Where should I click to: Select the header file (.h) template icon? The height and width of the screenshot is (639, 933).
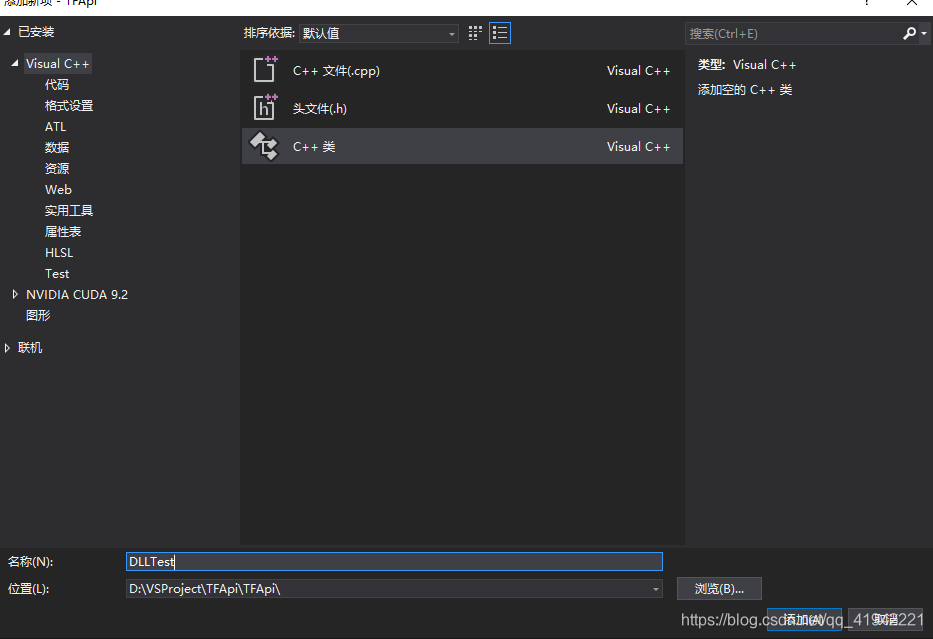[265, 107]
